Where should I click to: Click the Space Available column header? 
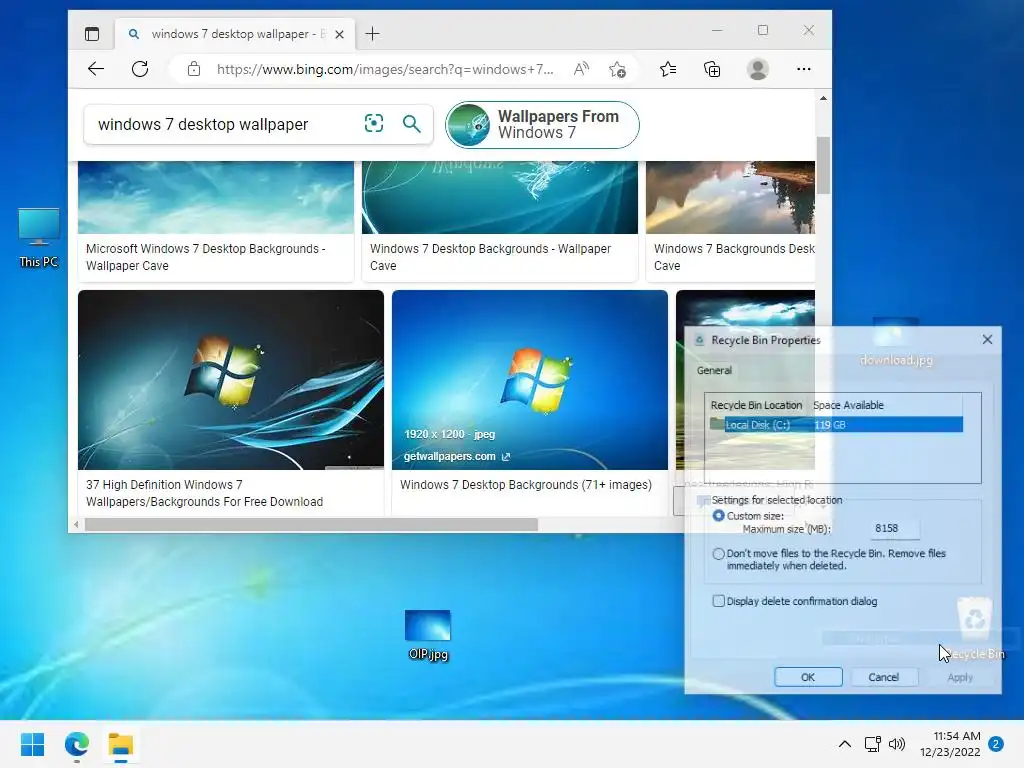click(848, 405)
